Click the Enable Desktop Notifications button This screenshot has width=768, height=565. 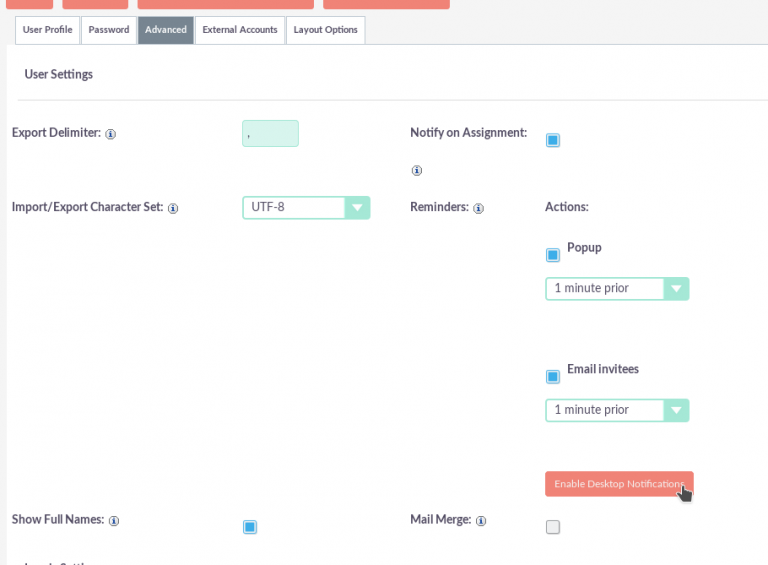(x=619, y=484)
